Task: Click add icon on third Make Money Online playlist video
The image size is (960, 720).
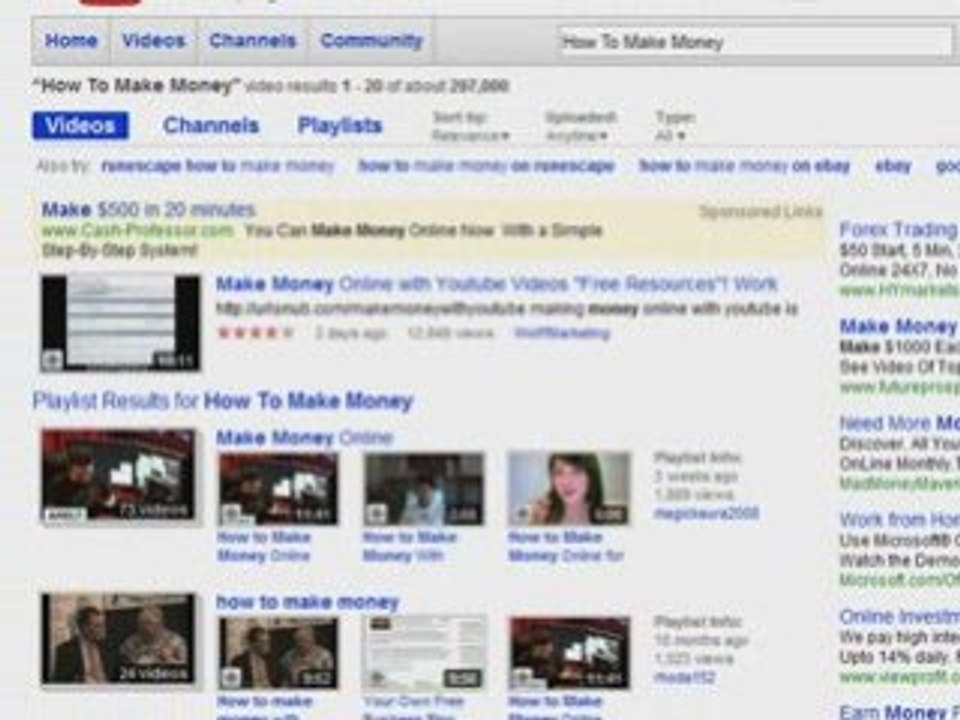Action: point(521,514)
